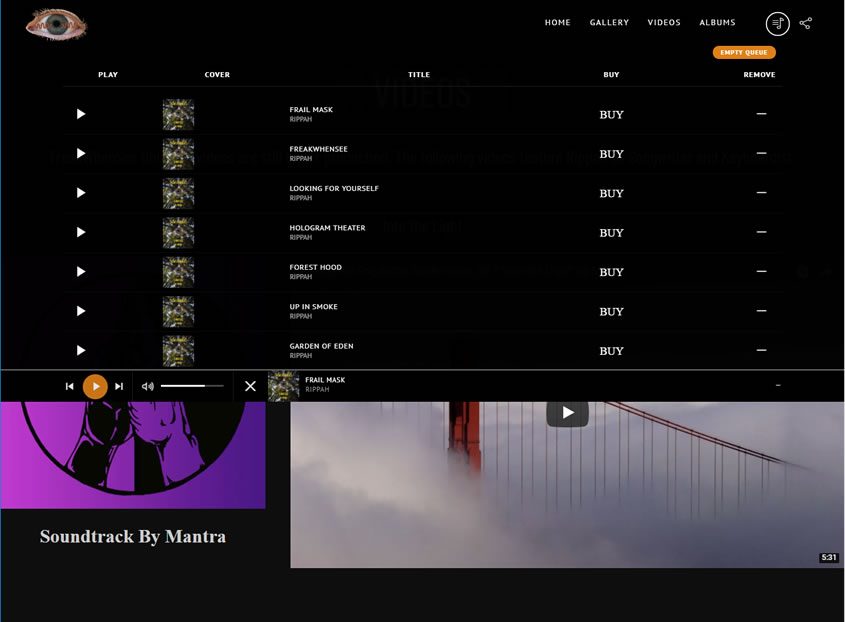Click the orange play button in player bar

point(95,386)
